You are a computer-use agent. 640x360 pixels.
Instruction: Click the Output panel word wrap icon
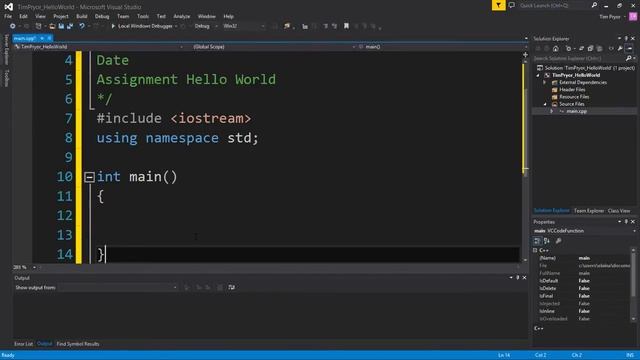point(231,287)
